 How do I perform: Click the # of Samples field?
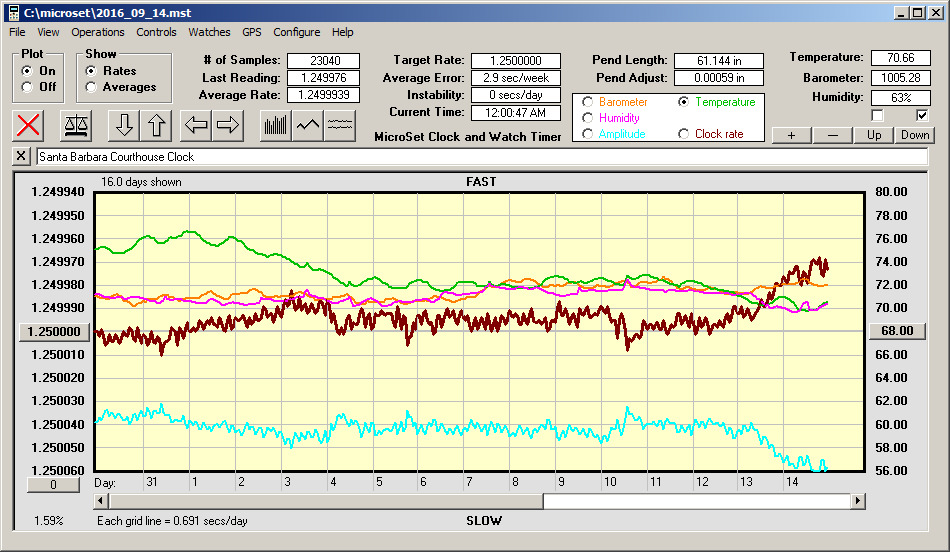(324, 61)
